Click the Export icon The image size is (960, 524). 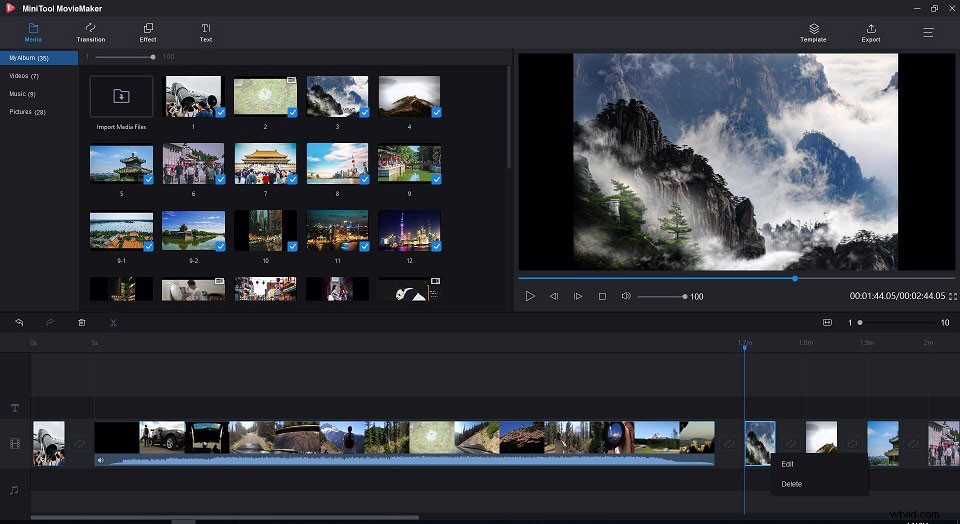871,29
